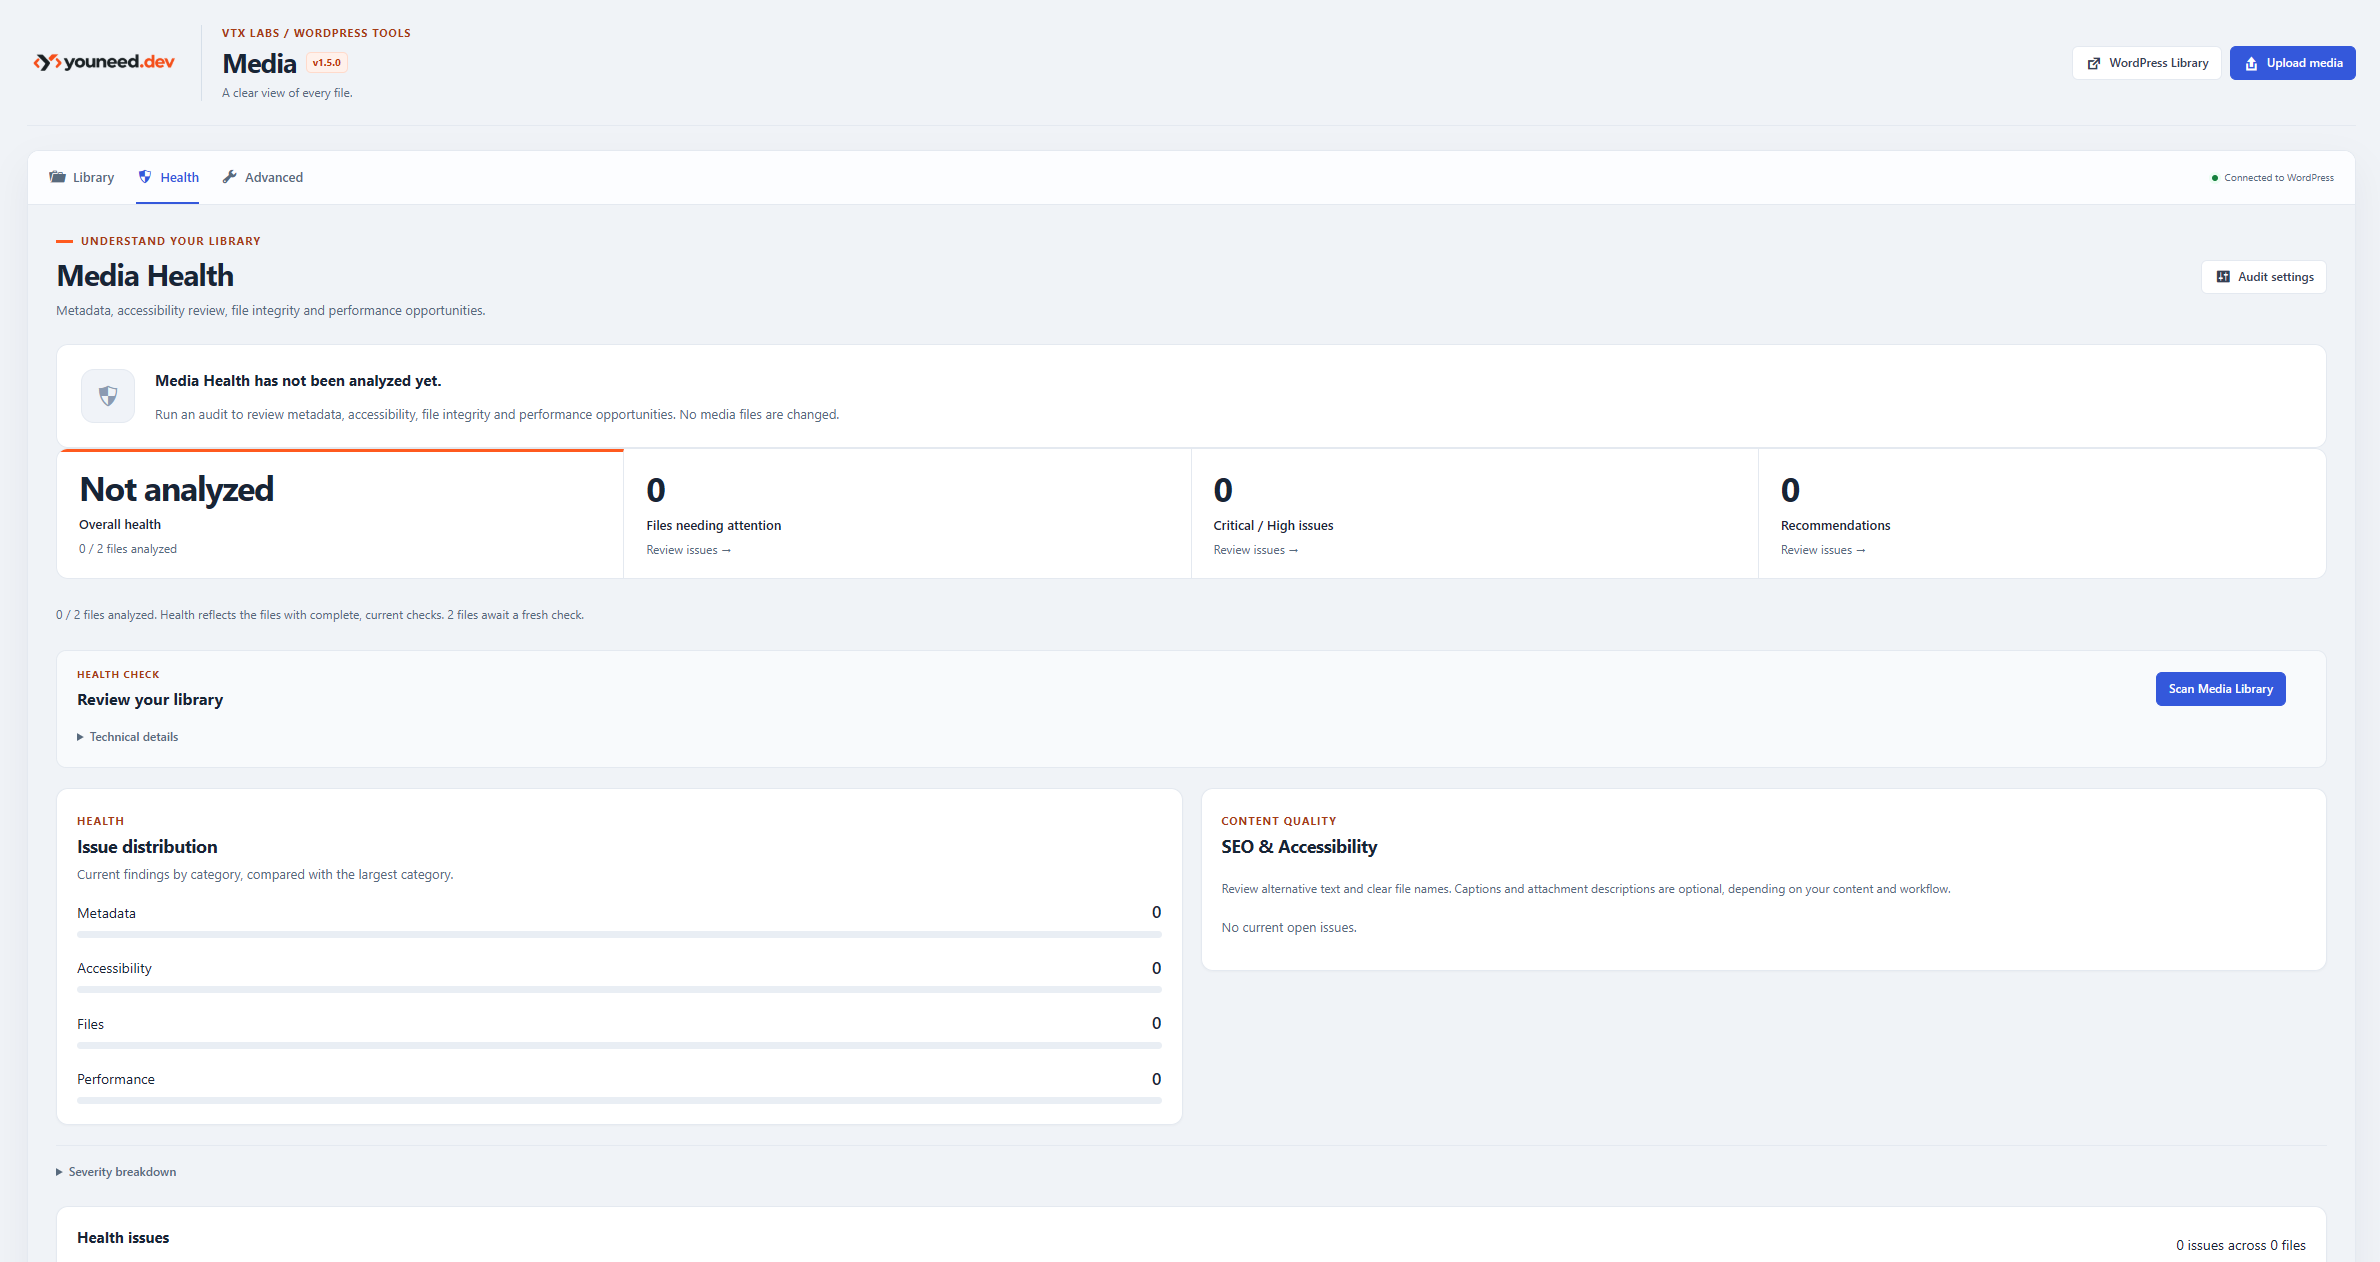This screenshot has height=1262, width=2380.
Task: Click "Connected to WordPress" status text
Action: coord(2279,178)
